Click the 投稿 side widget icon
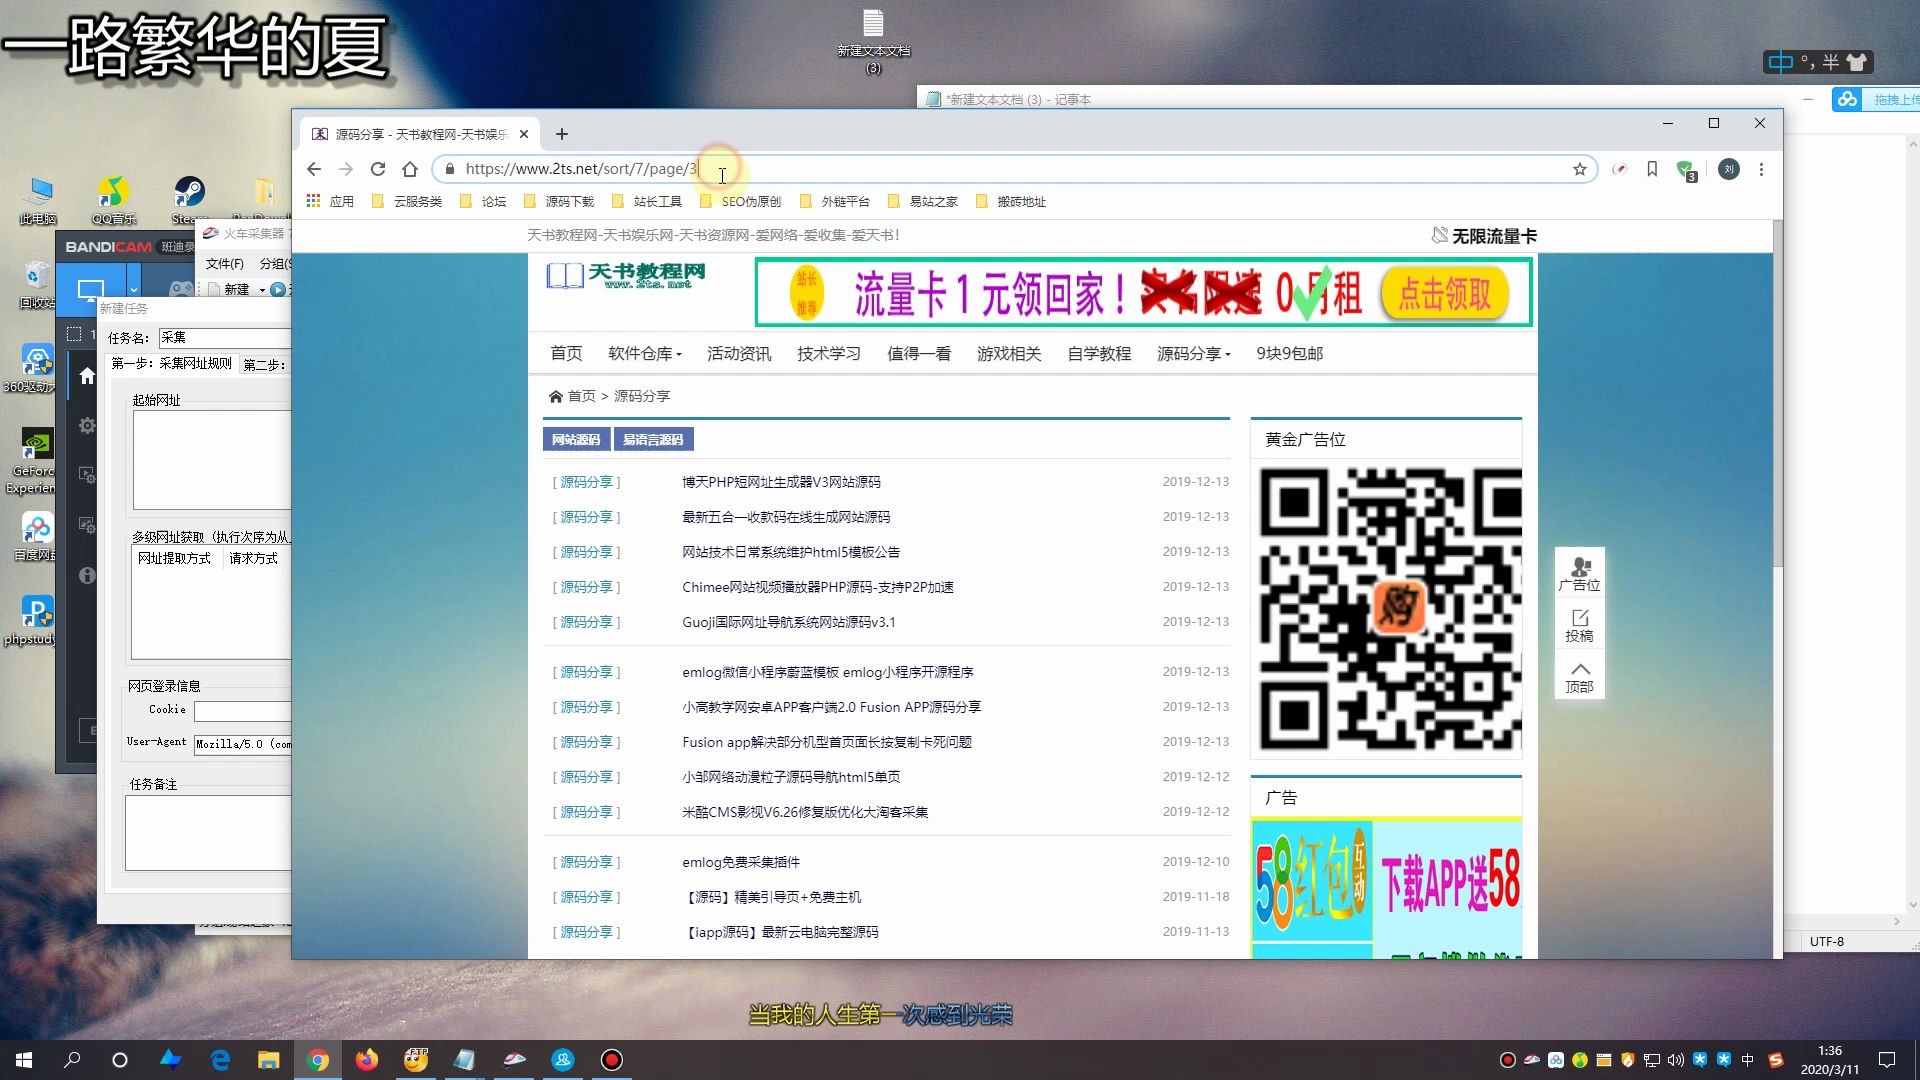The width and height of the screenshot is (1920, 1080). [1580, 625]
